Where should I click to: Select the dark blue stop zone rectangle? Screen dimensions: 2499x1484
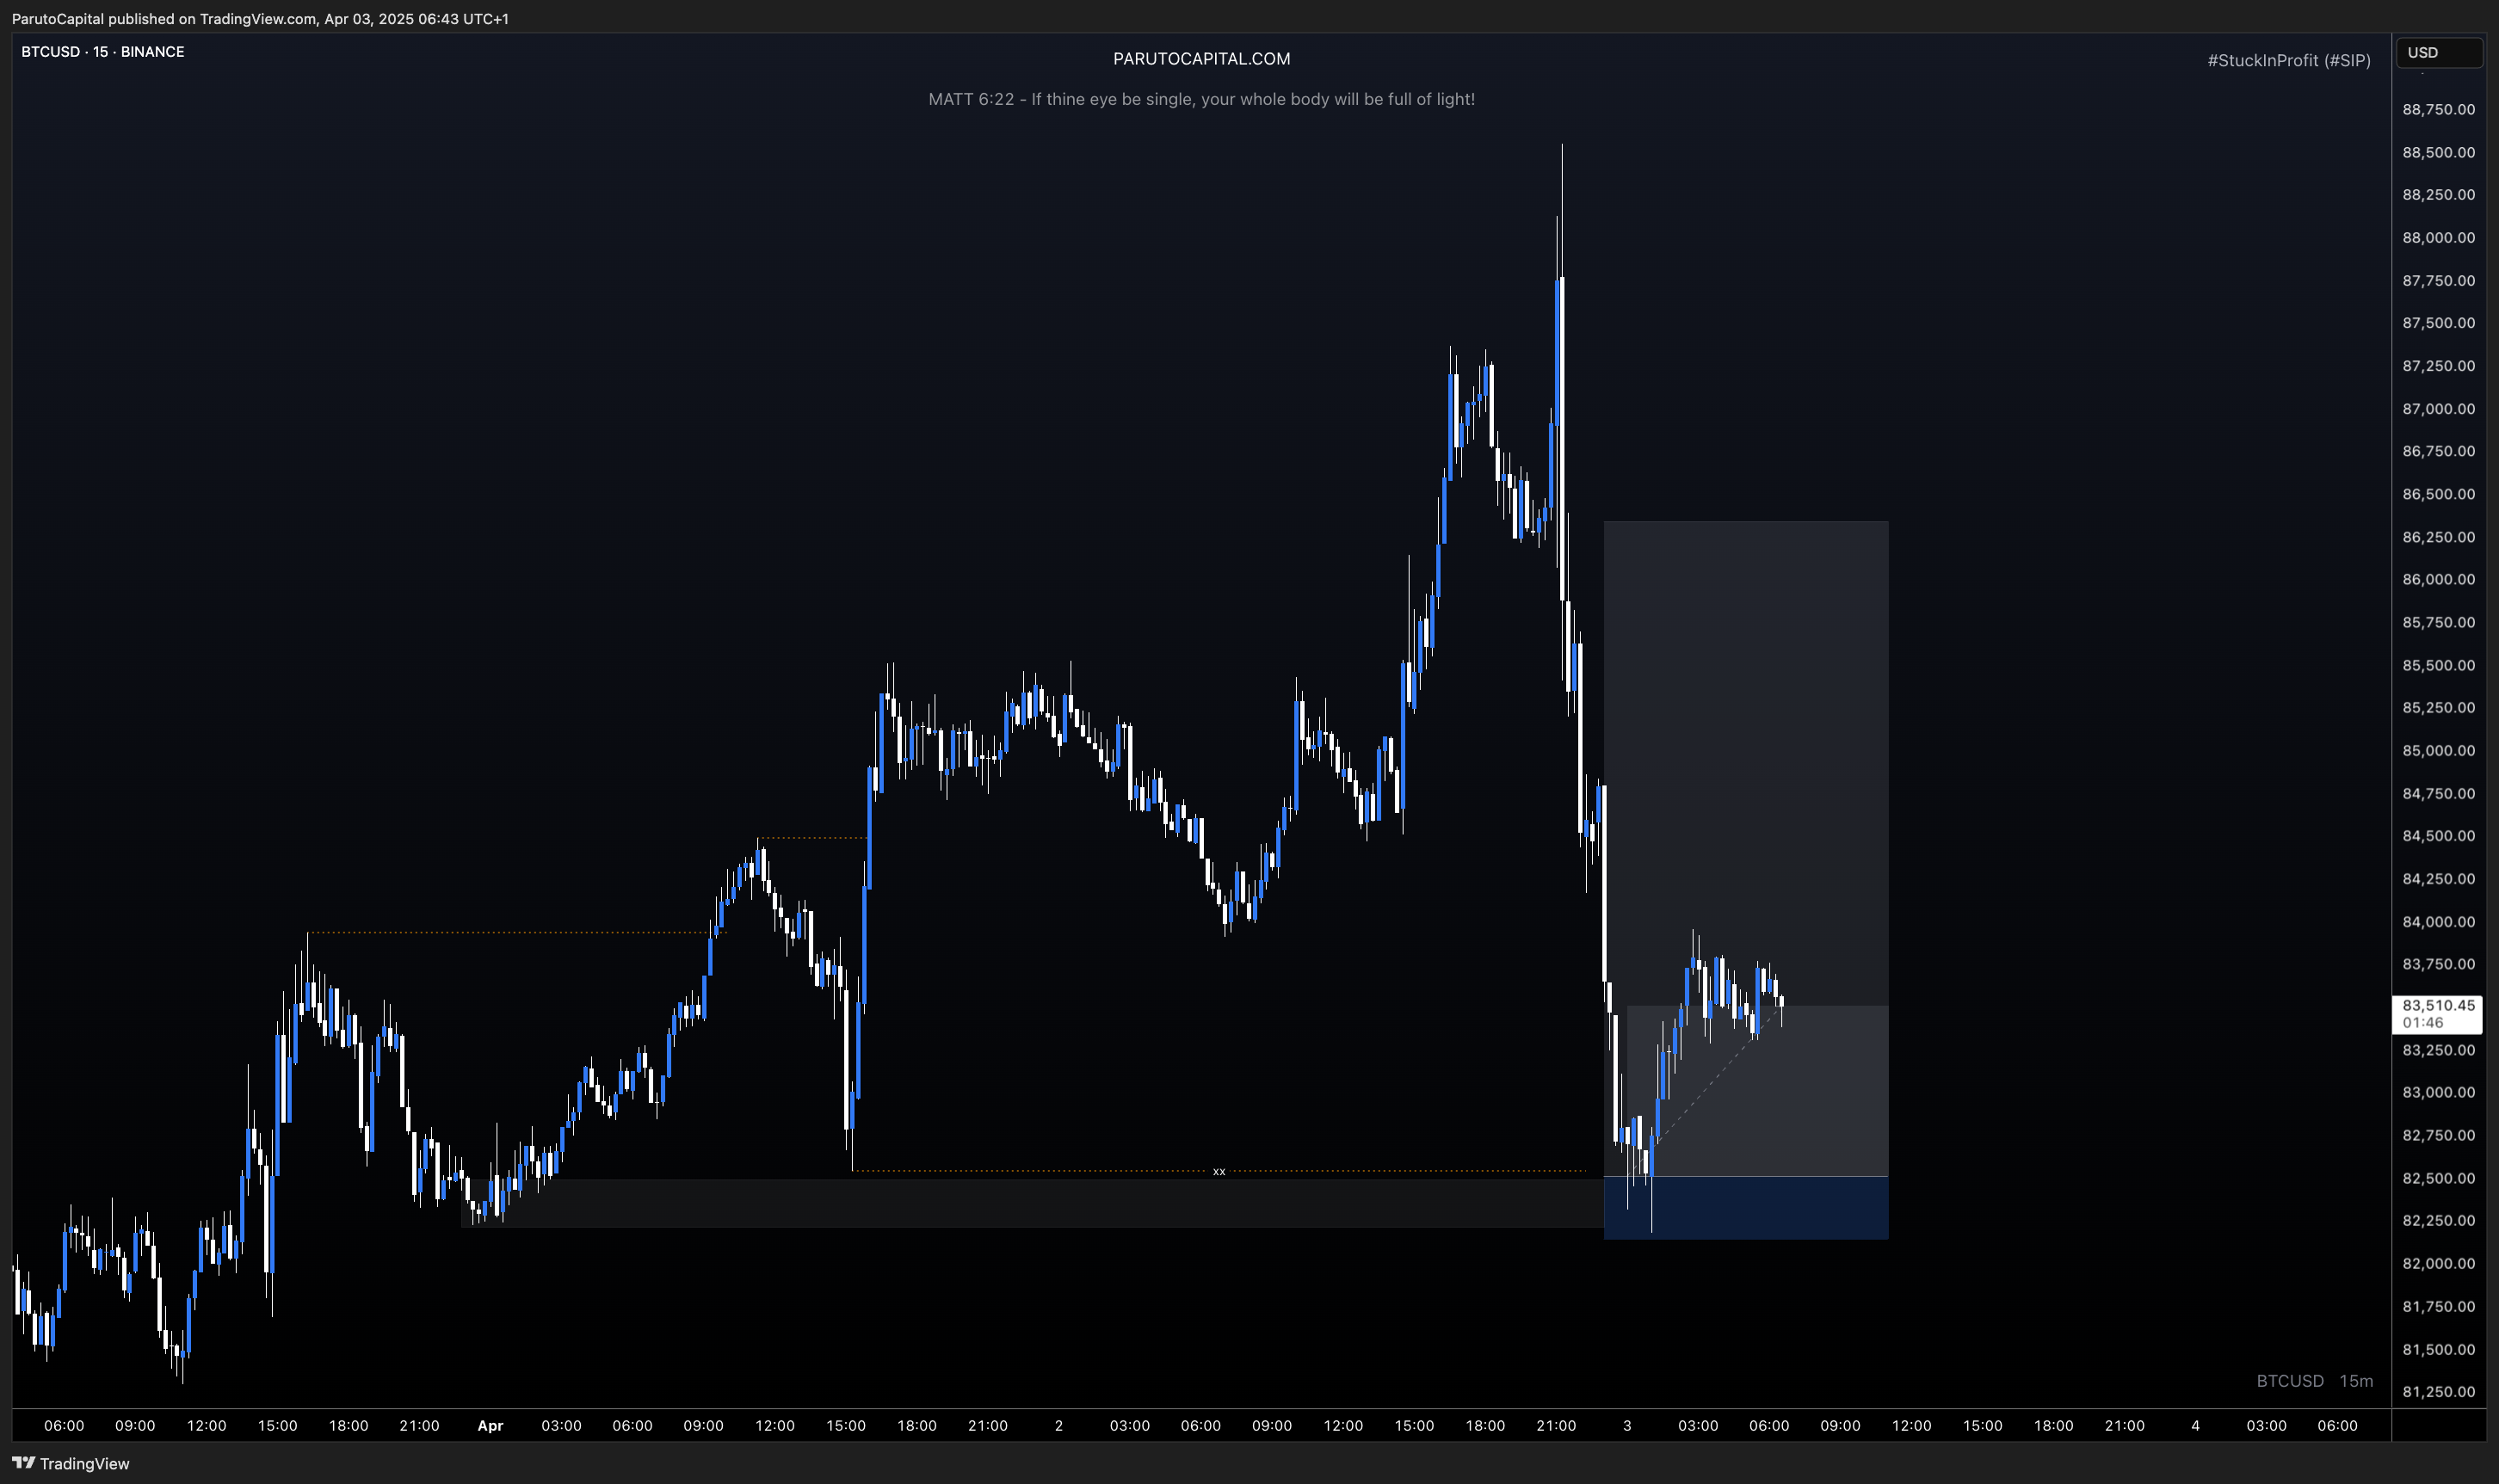coord(1745,1208)
